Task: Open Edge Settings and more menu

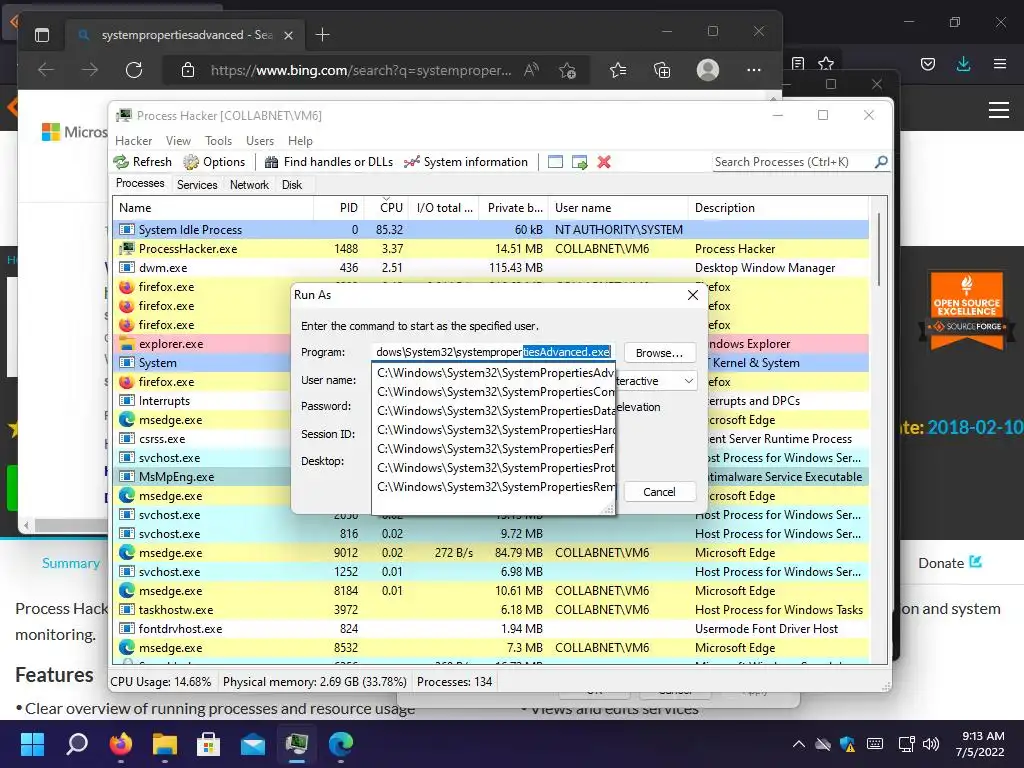Action: coord(754,70)
